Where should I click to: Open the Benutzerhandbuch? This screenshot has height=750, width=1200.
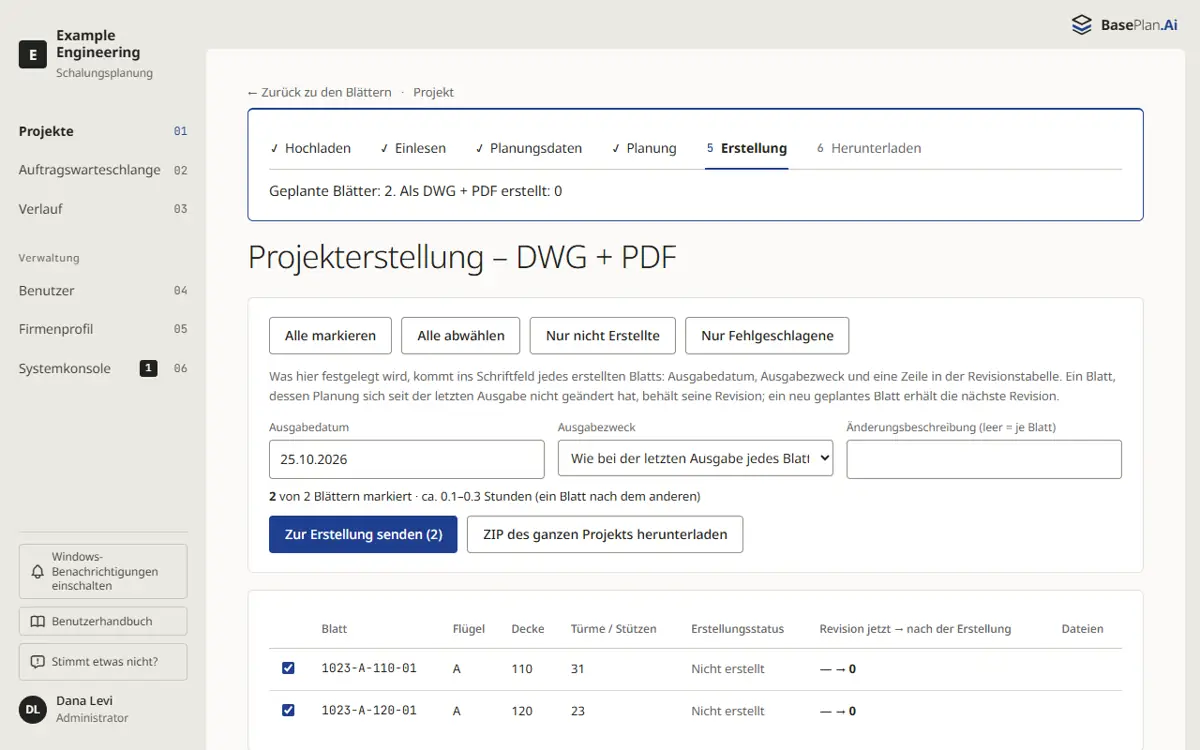103,621
